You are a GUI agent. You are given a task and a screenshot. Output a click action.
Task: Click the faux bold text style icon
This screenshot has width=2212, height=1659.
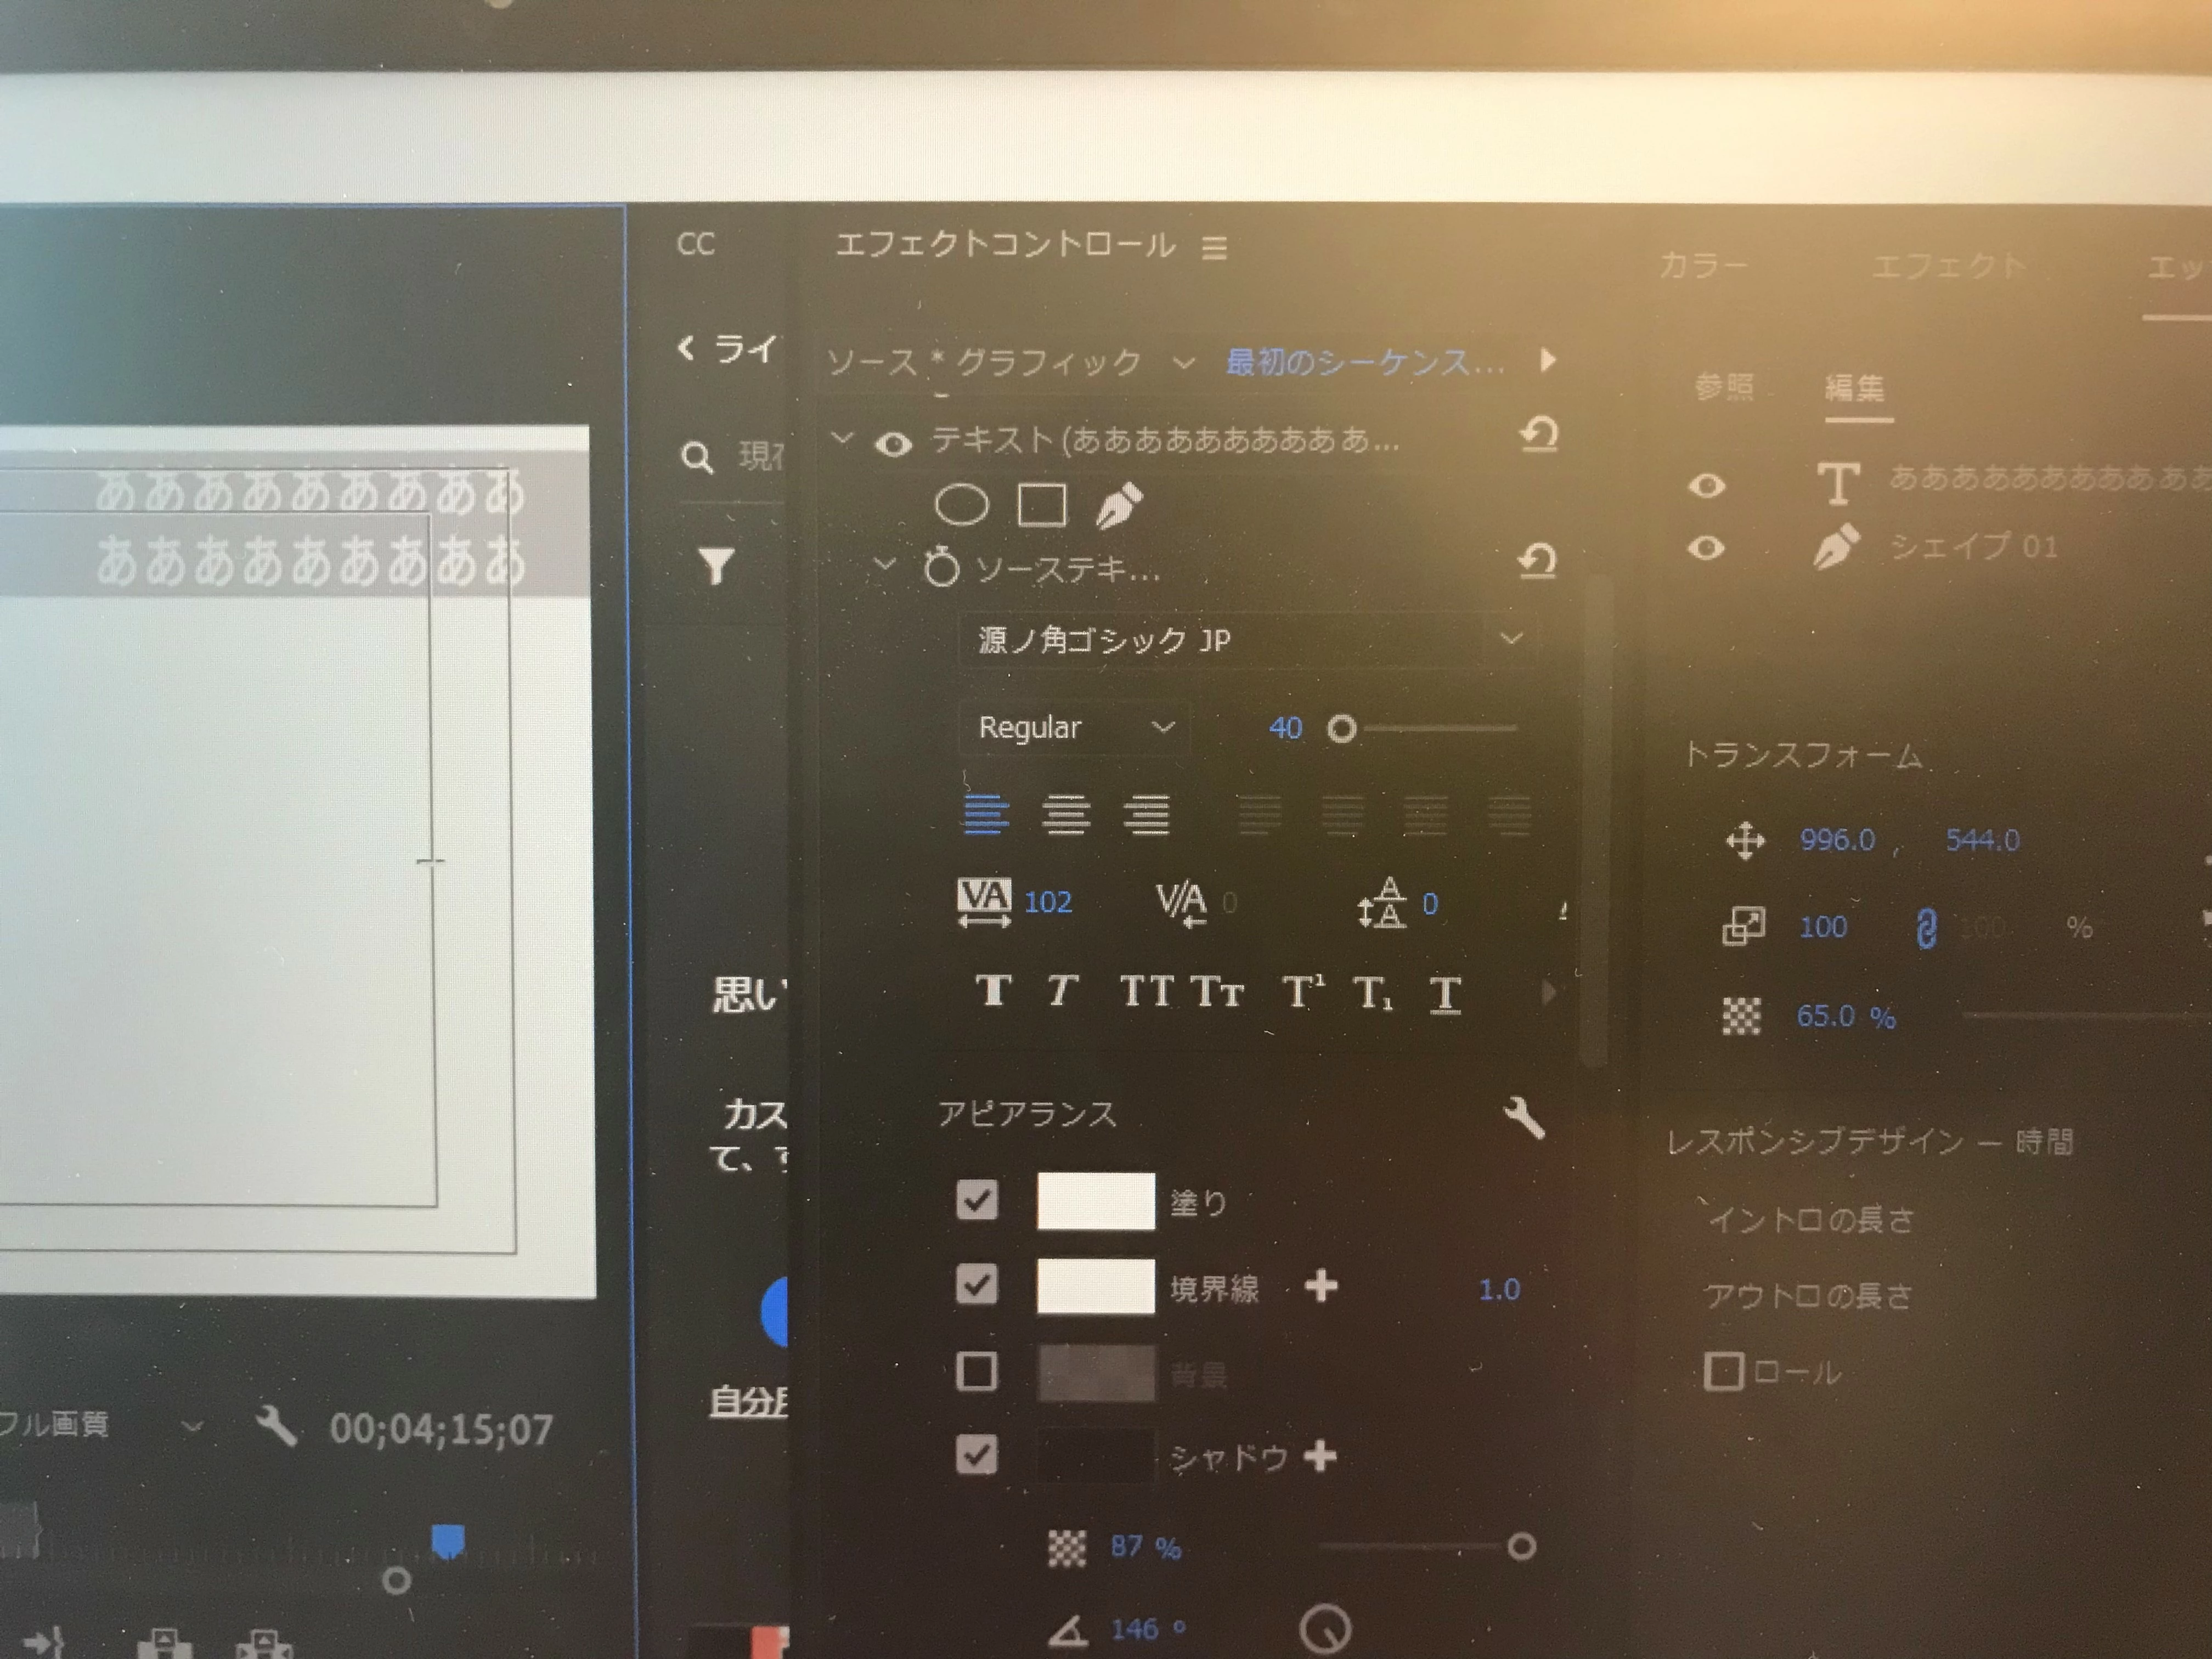click(x=993, y=991)
